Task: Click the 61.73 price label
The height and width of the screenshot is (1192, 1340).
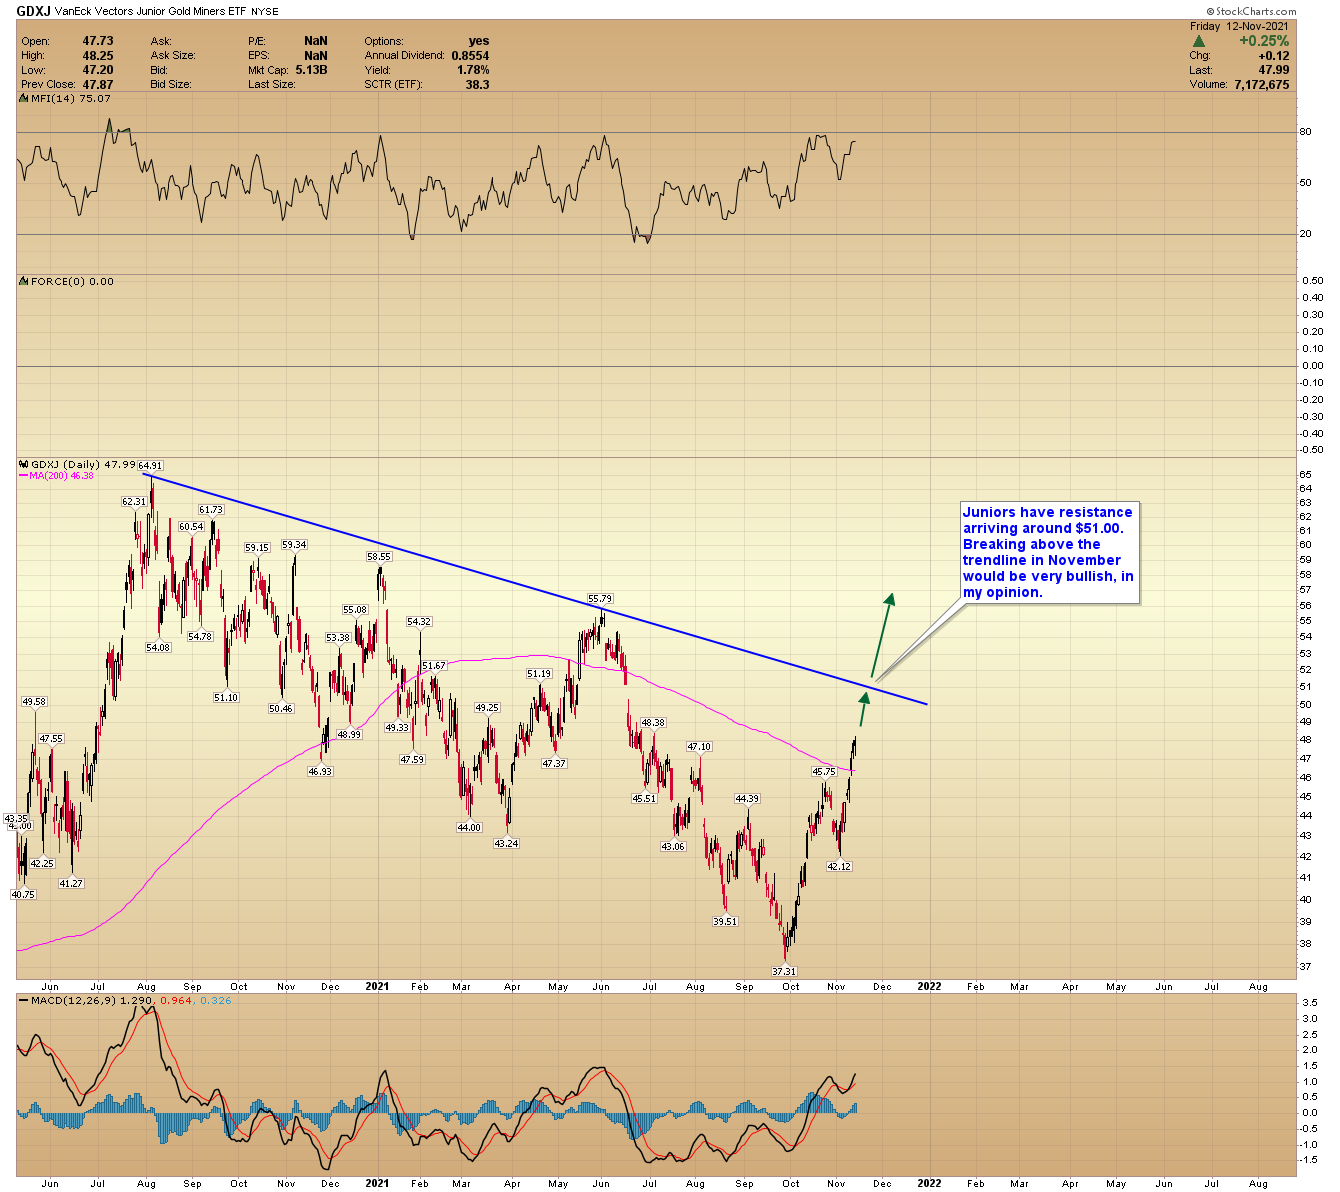Action: pos(211,509)
